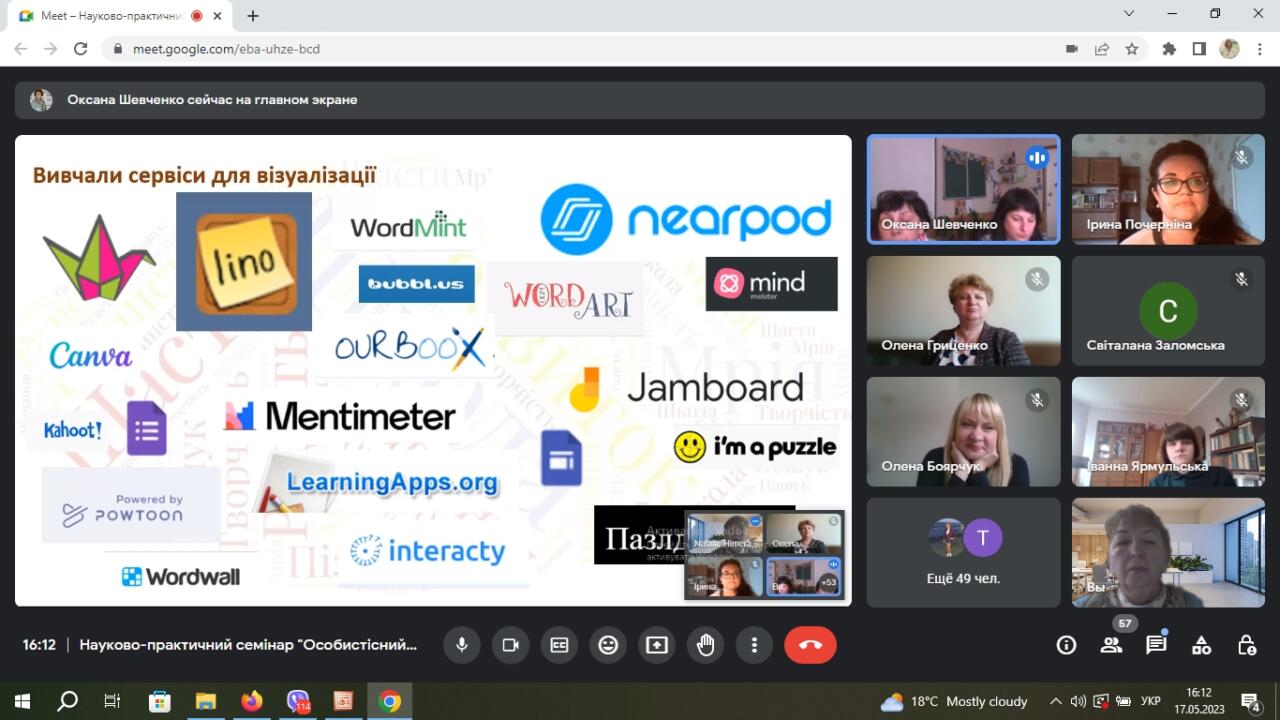Viewport: 1280px width, 720px height.
Task: Click the Chrome taskbar icon
Action: tap(390, 701)
